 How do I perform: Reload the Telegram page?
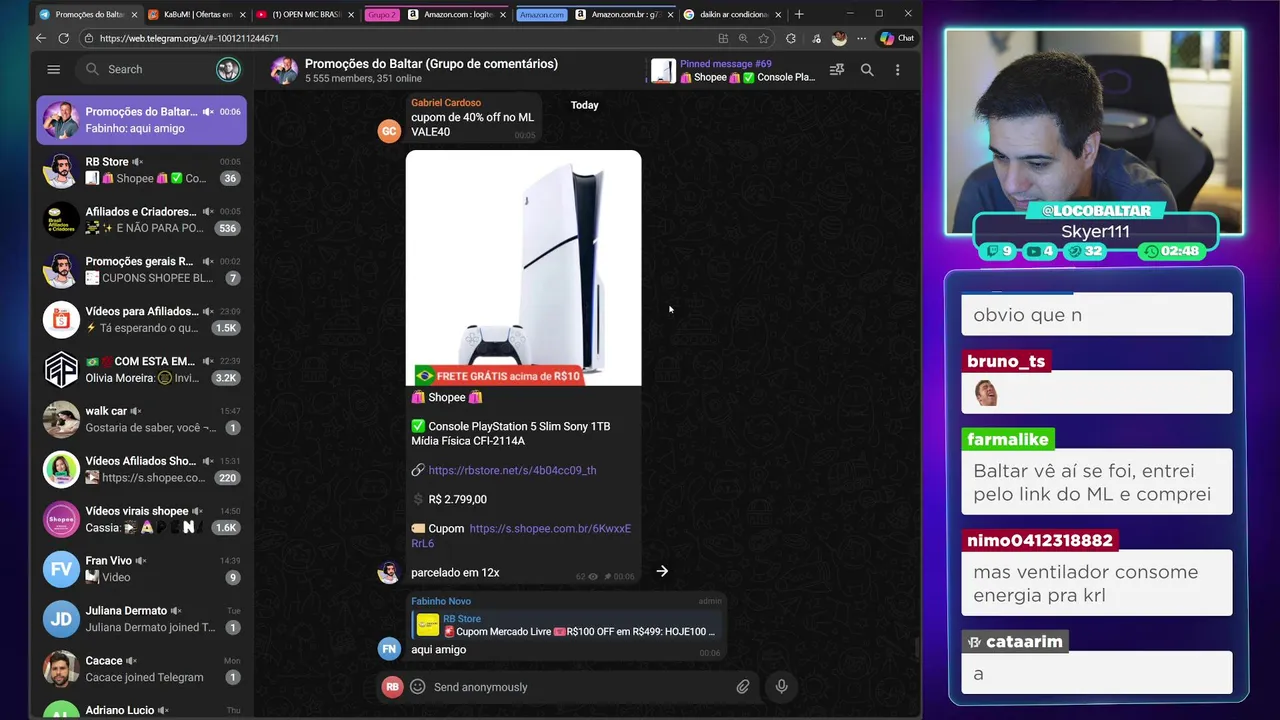pos(64,38)
